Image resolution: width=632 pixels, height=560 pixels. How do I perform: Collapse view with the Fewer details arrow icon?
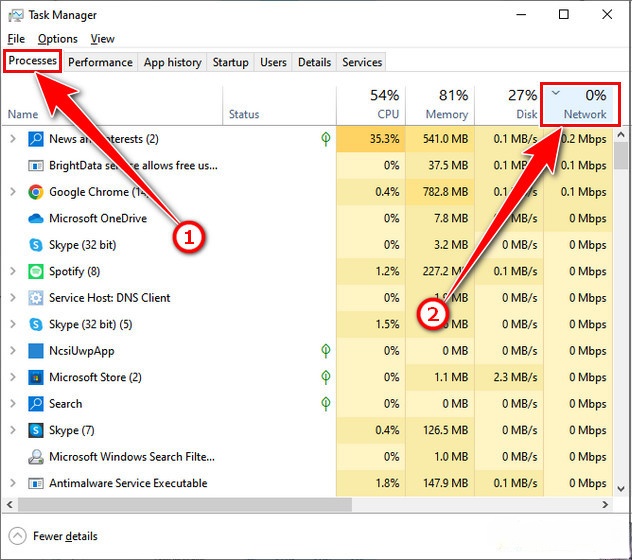pos(17,536)
